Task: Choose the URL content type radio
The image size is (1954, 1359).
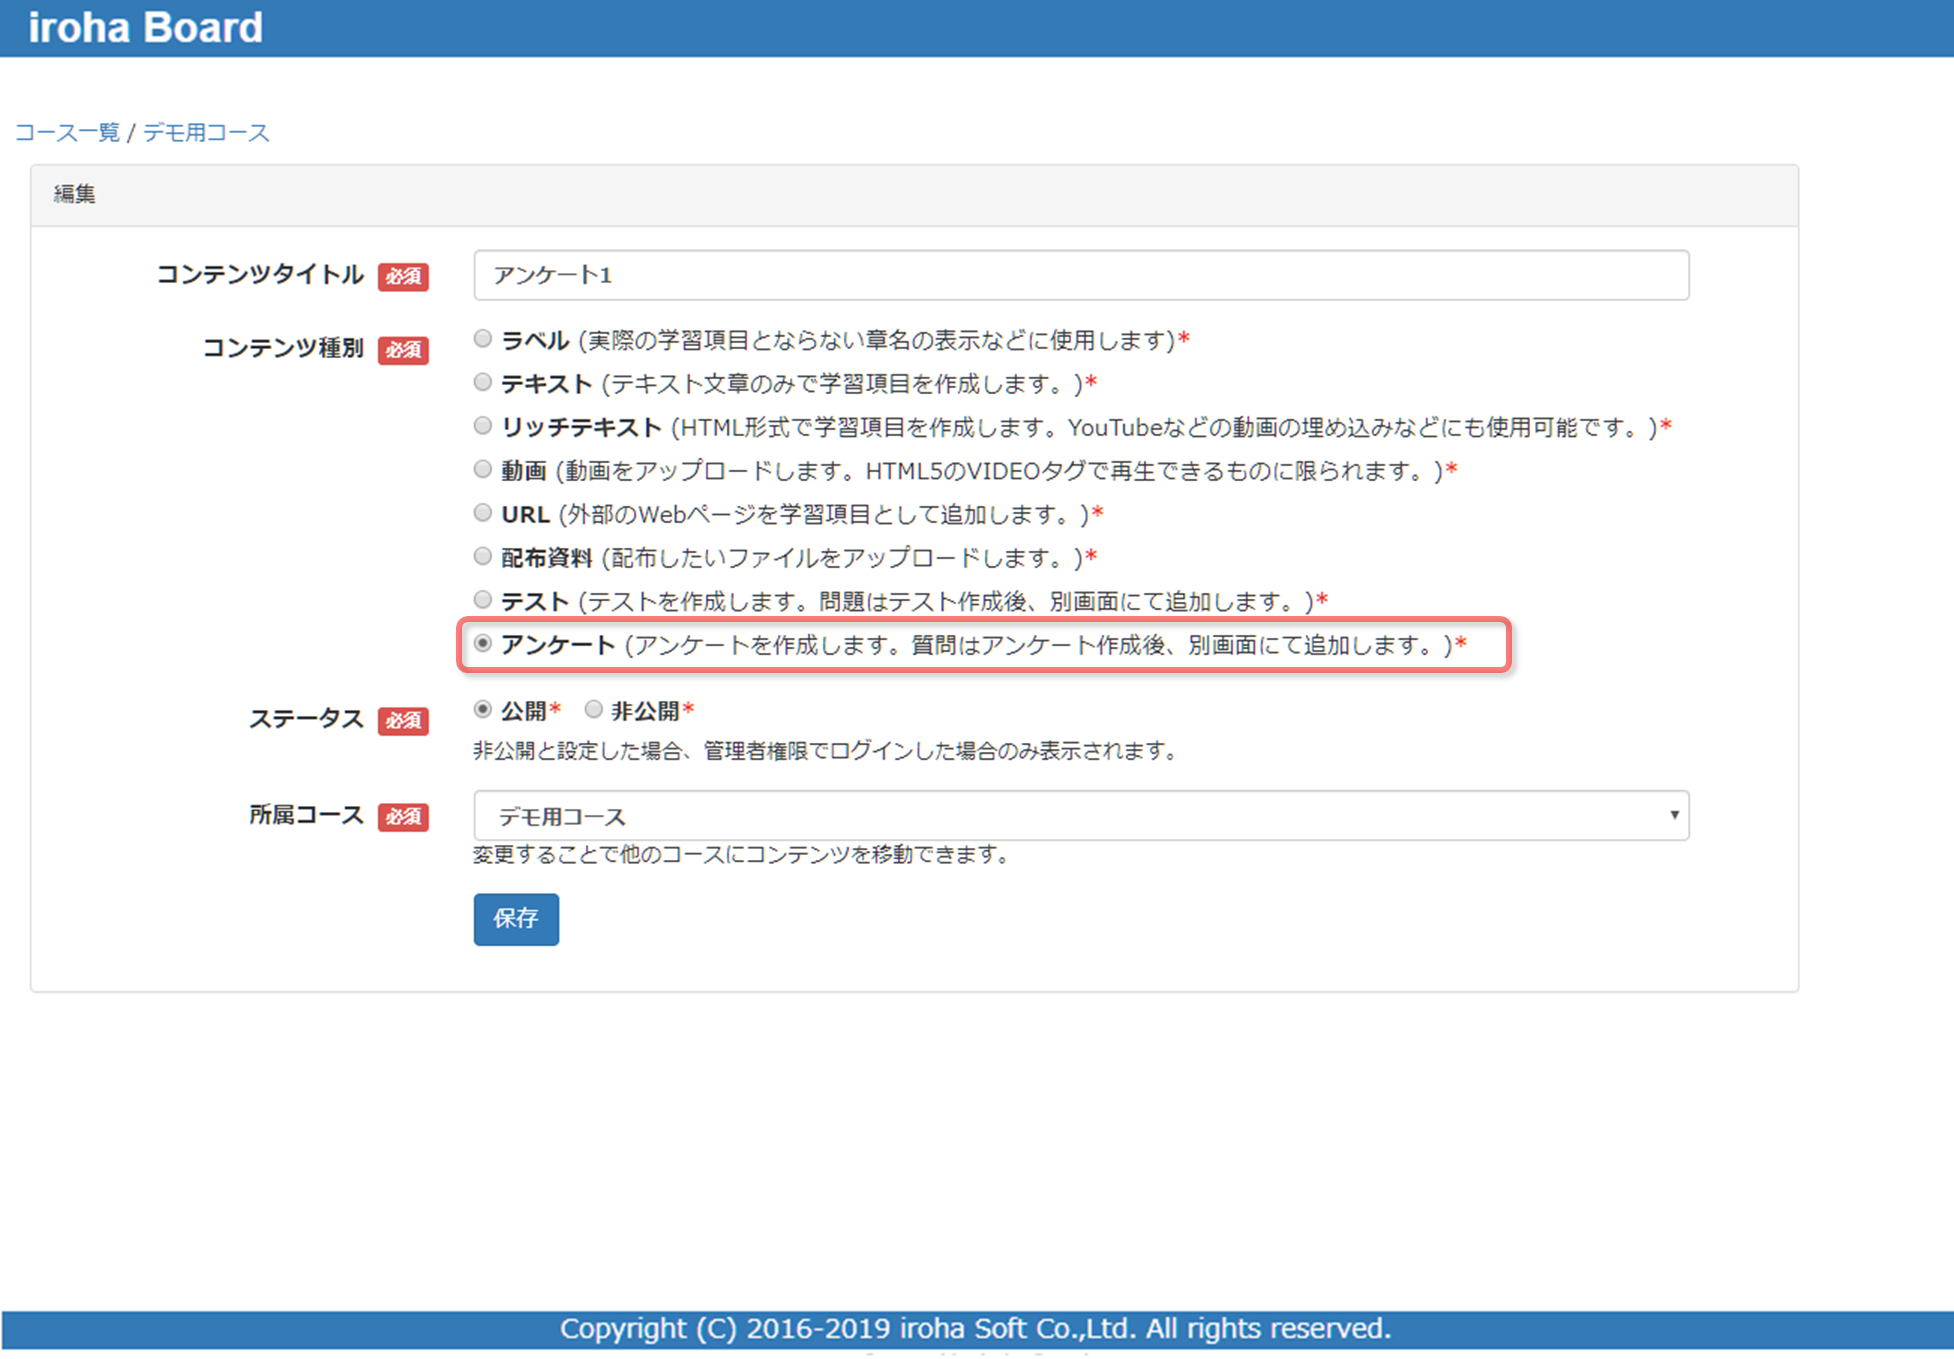Action: 483,513
